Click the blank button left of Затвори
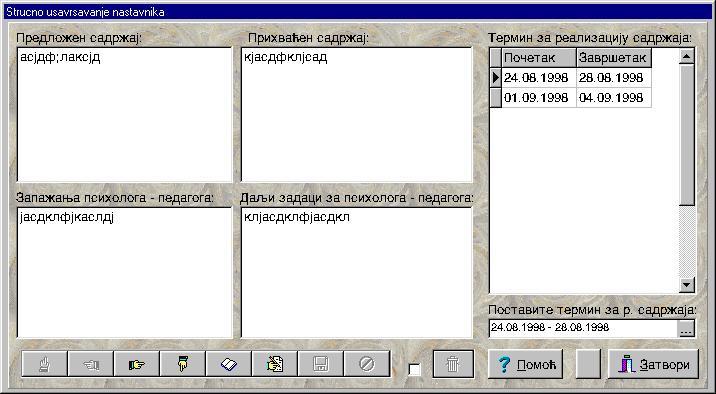The width and height of the screenshot is (716, 394). (x=588, y=364)
